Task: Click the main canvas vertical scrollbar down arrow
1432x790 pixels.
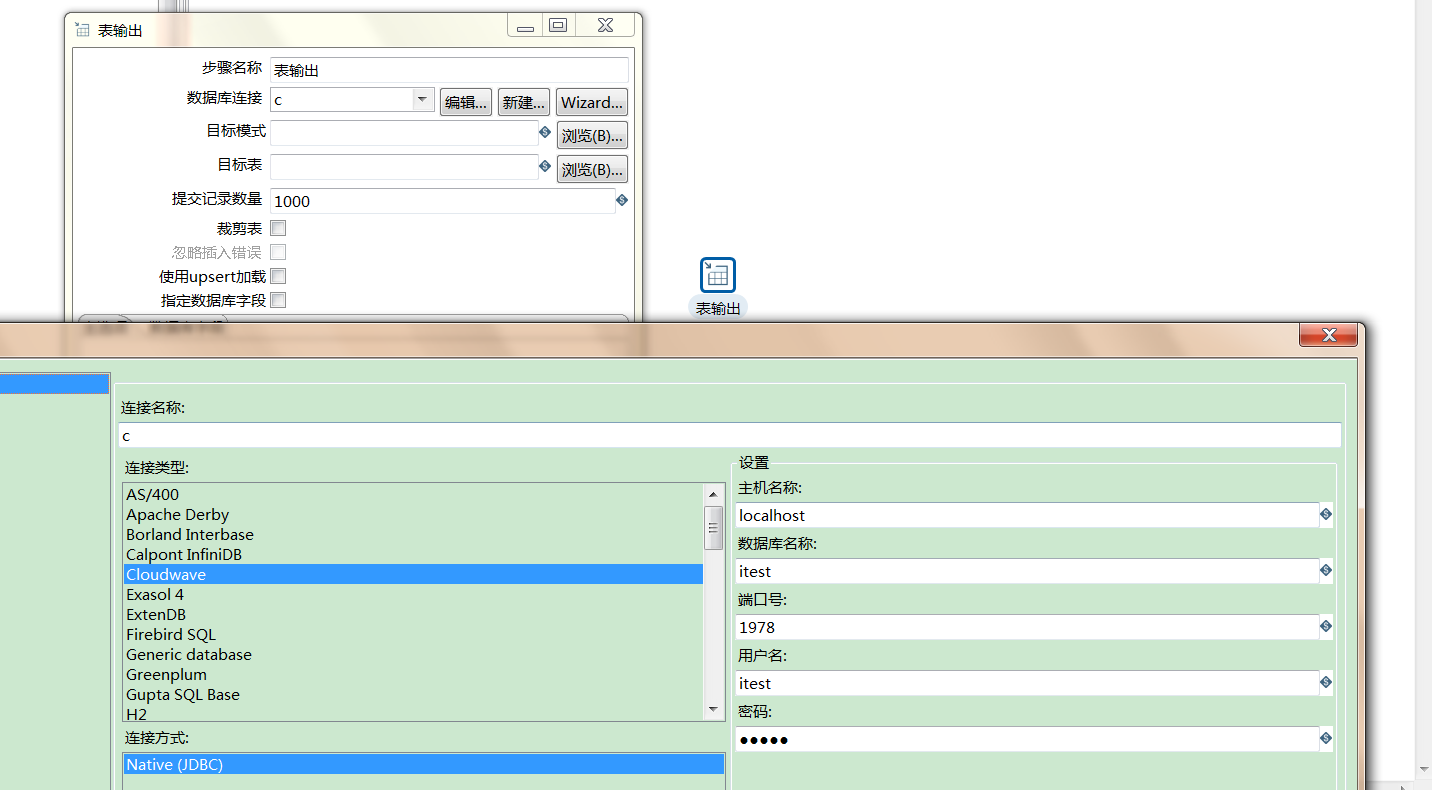Action: 1424,770
